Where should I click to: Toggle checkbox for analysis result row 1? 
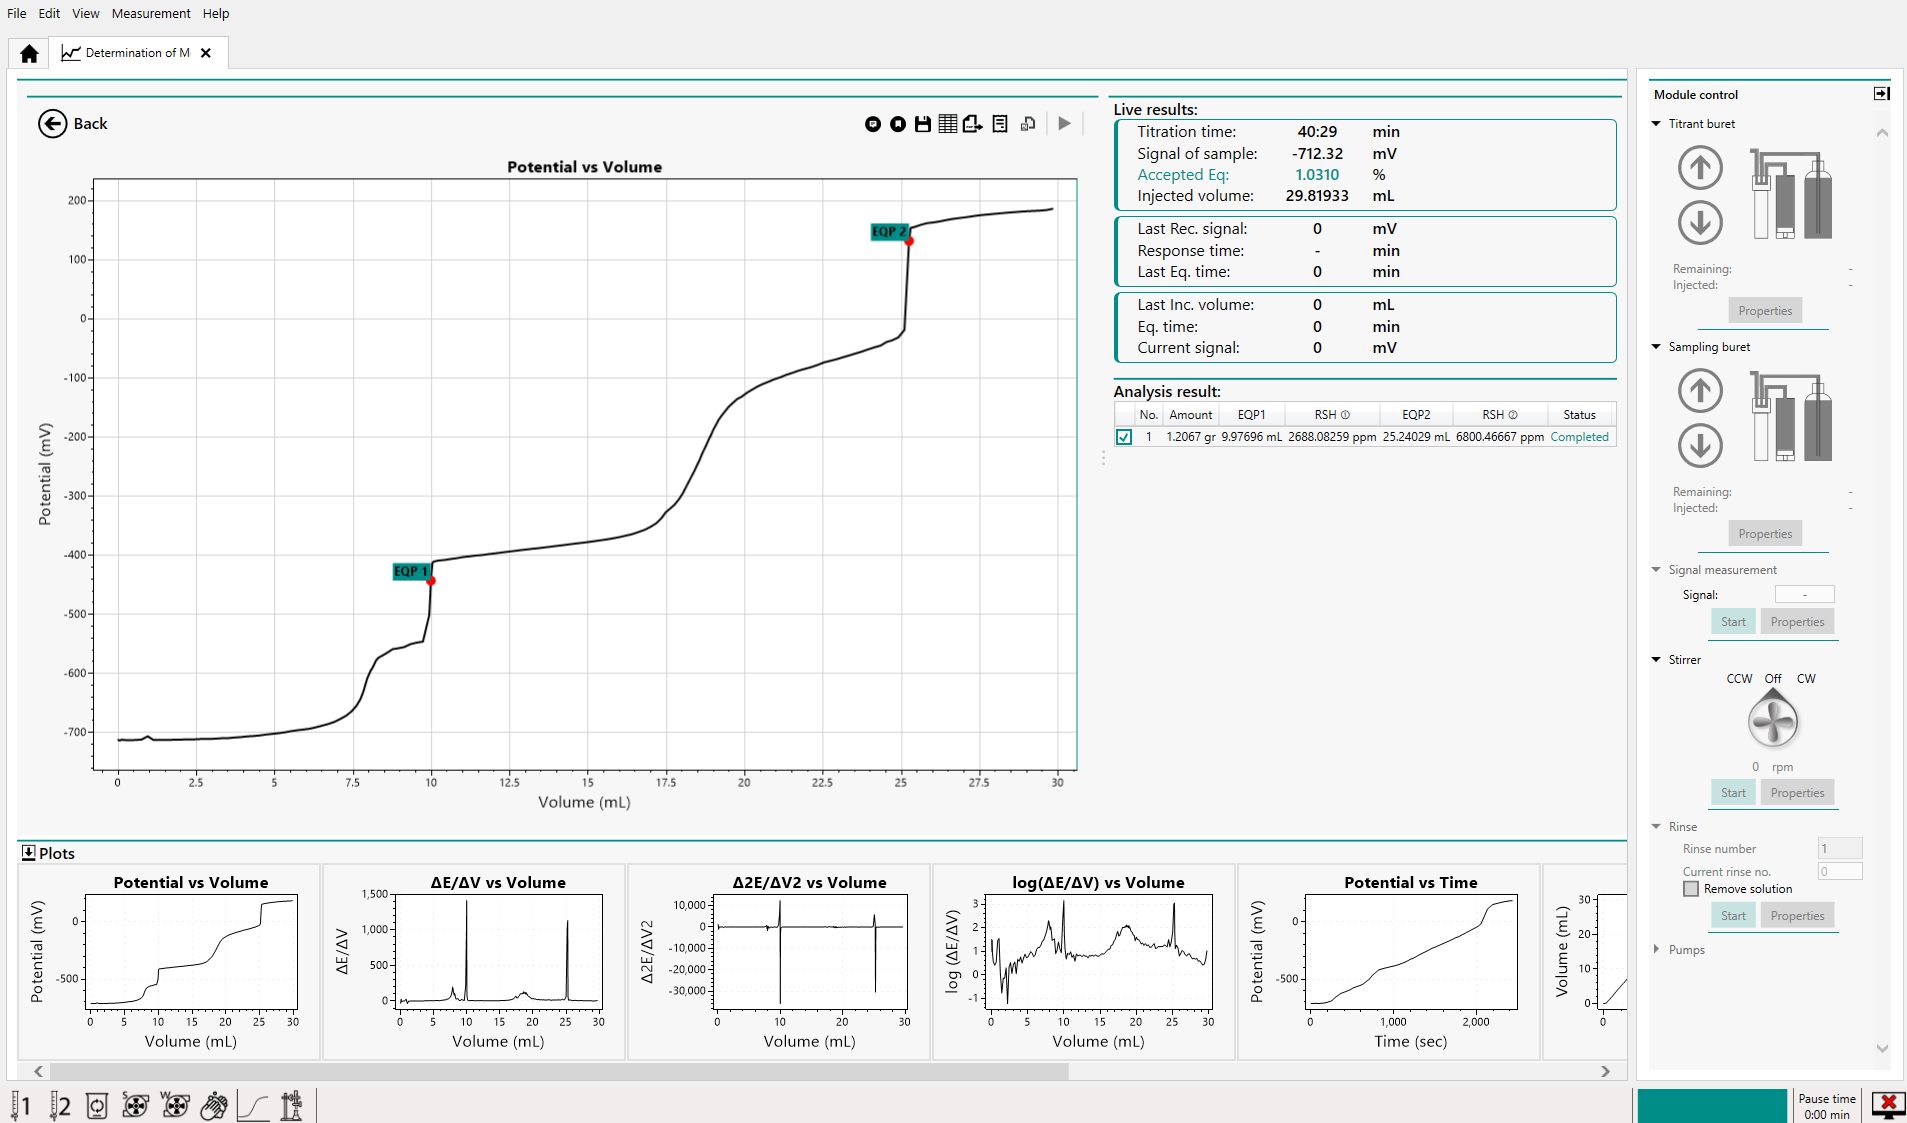[1124, 437]
